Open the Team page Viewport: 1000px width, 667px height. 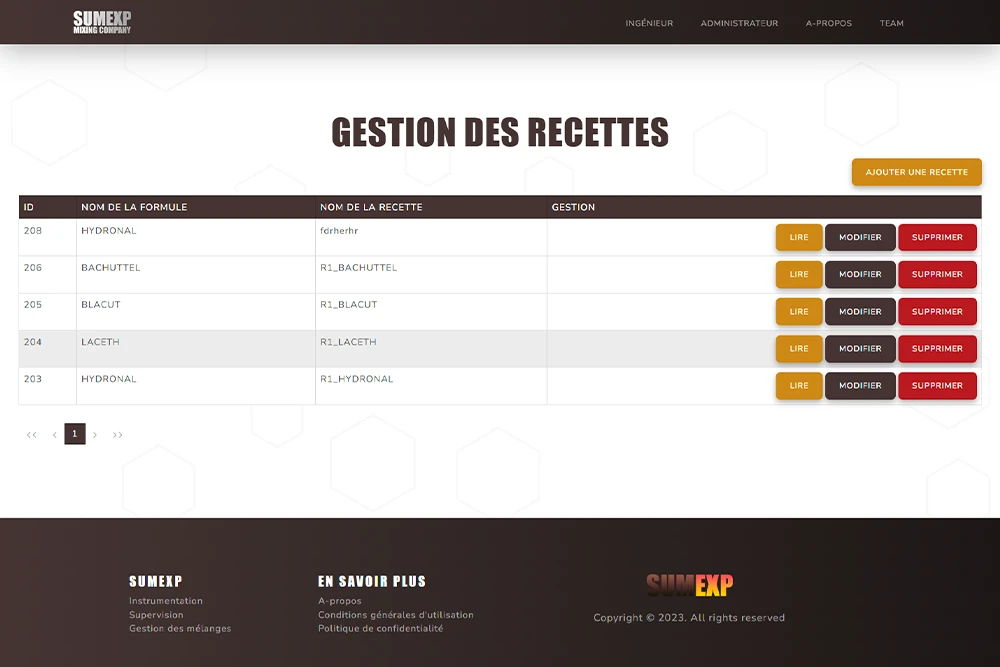(x=891, y=23)
